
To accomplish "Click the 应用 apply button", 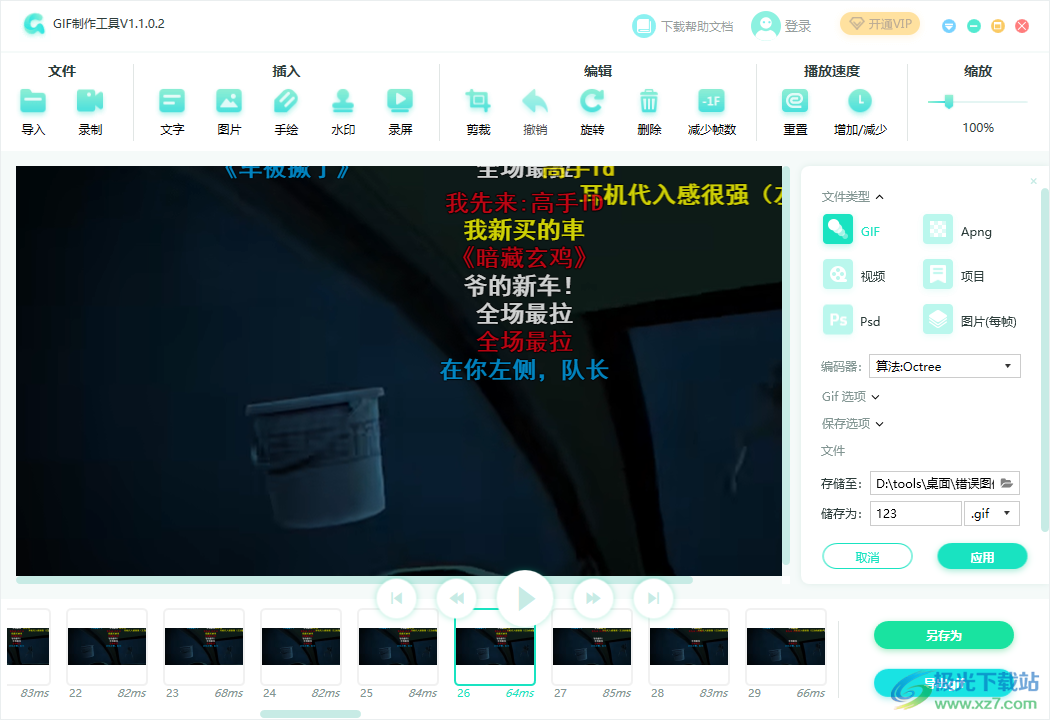I will coord(982,557).
